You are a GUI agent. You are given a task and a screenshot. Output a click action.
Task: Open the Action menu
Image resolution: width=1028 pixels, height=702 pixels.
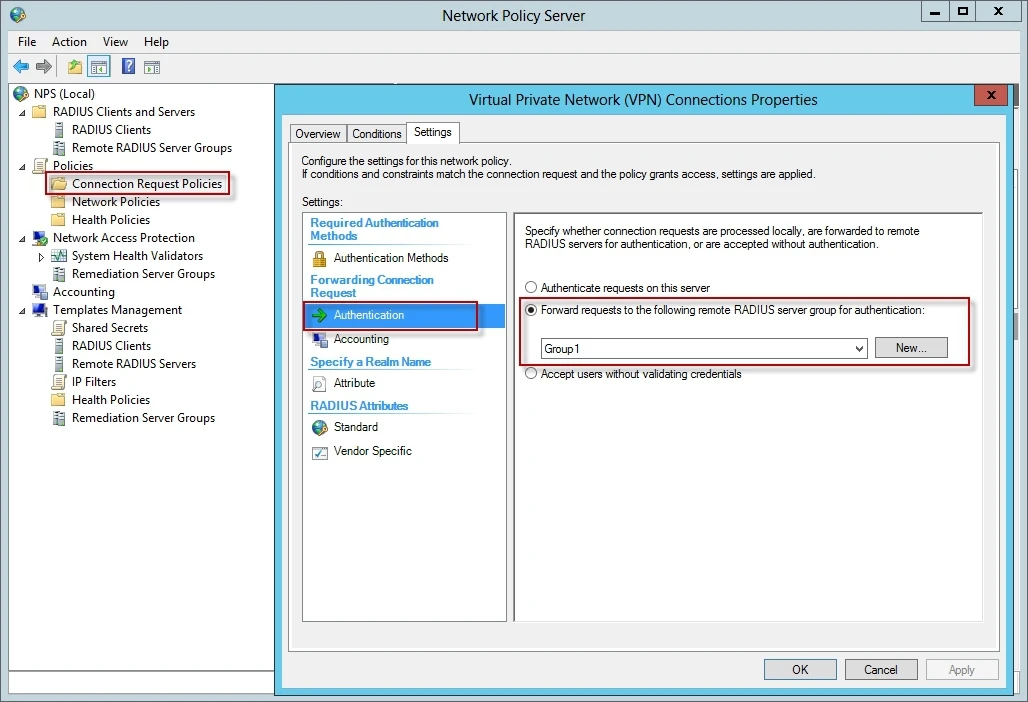69,42
